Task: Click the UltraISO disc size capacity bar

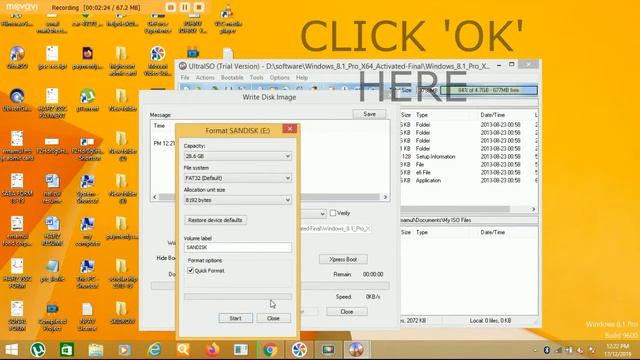Action: pyautogui.click(x=489, y=90)
